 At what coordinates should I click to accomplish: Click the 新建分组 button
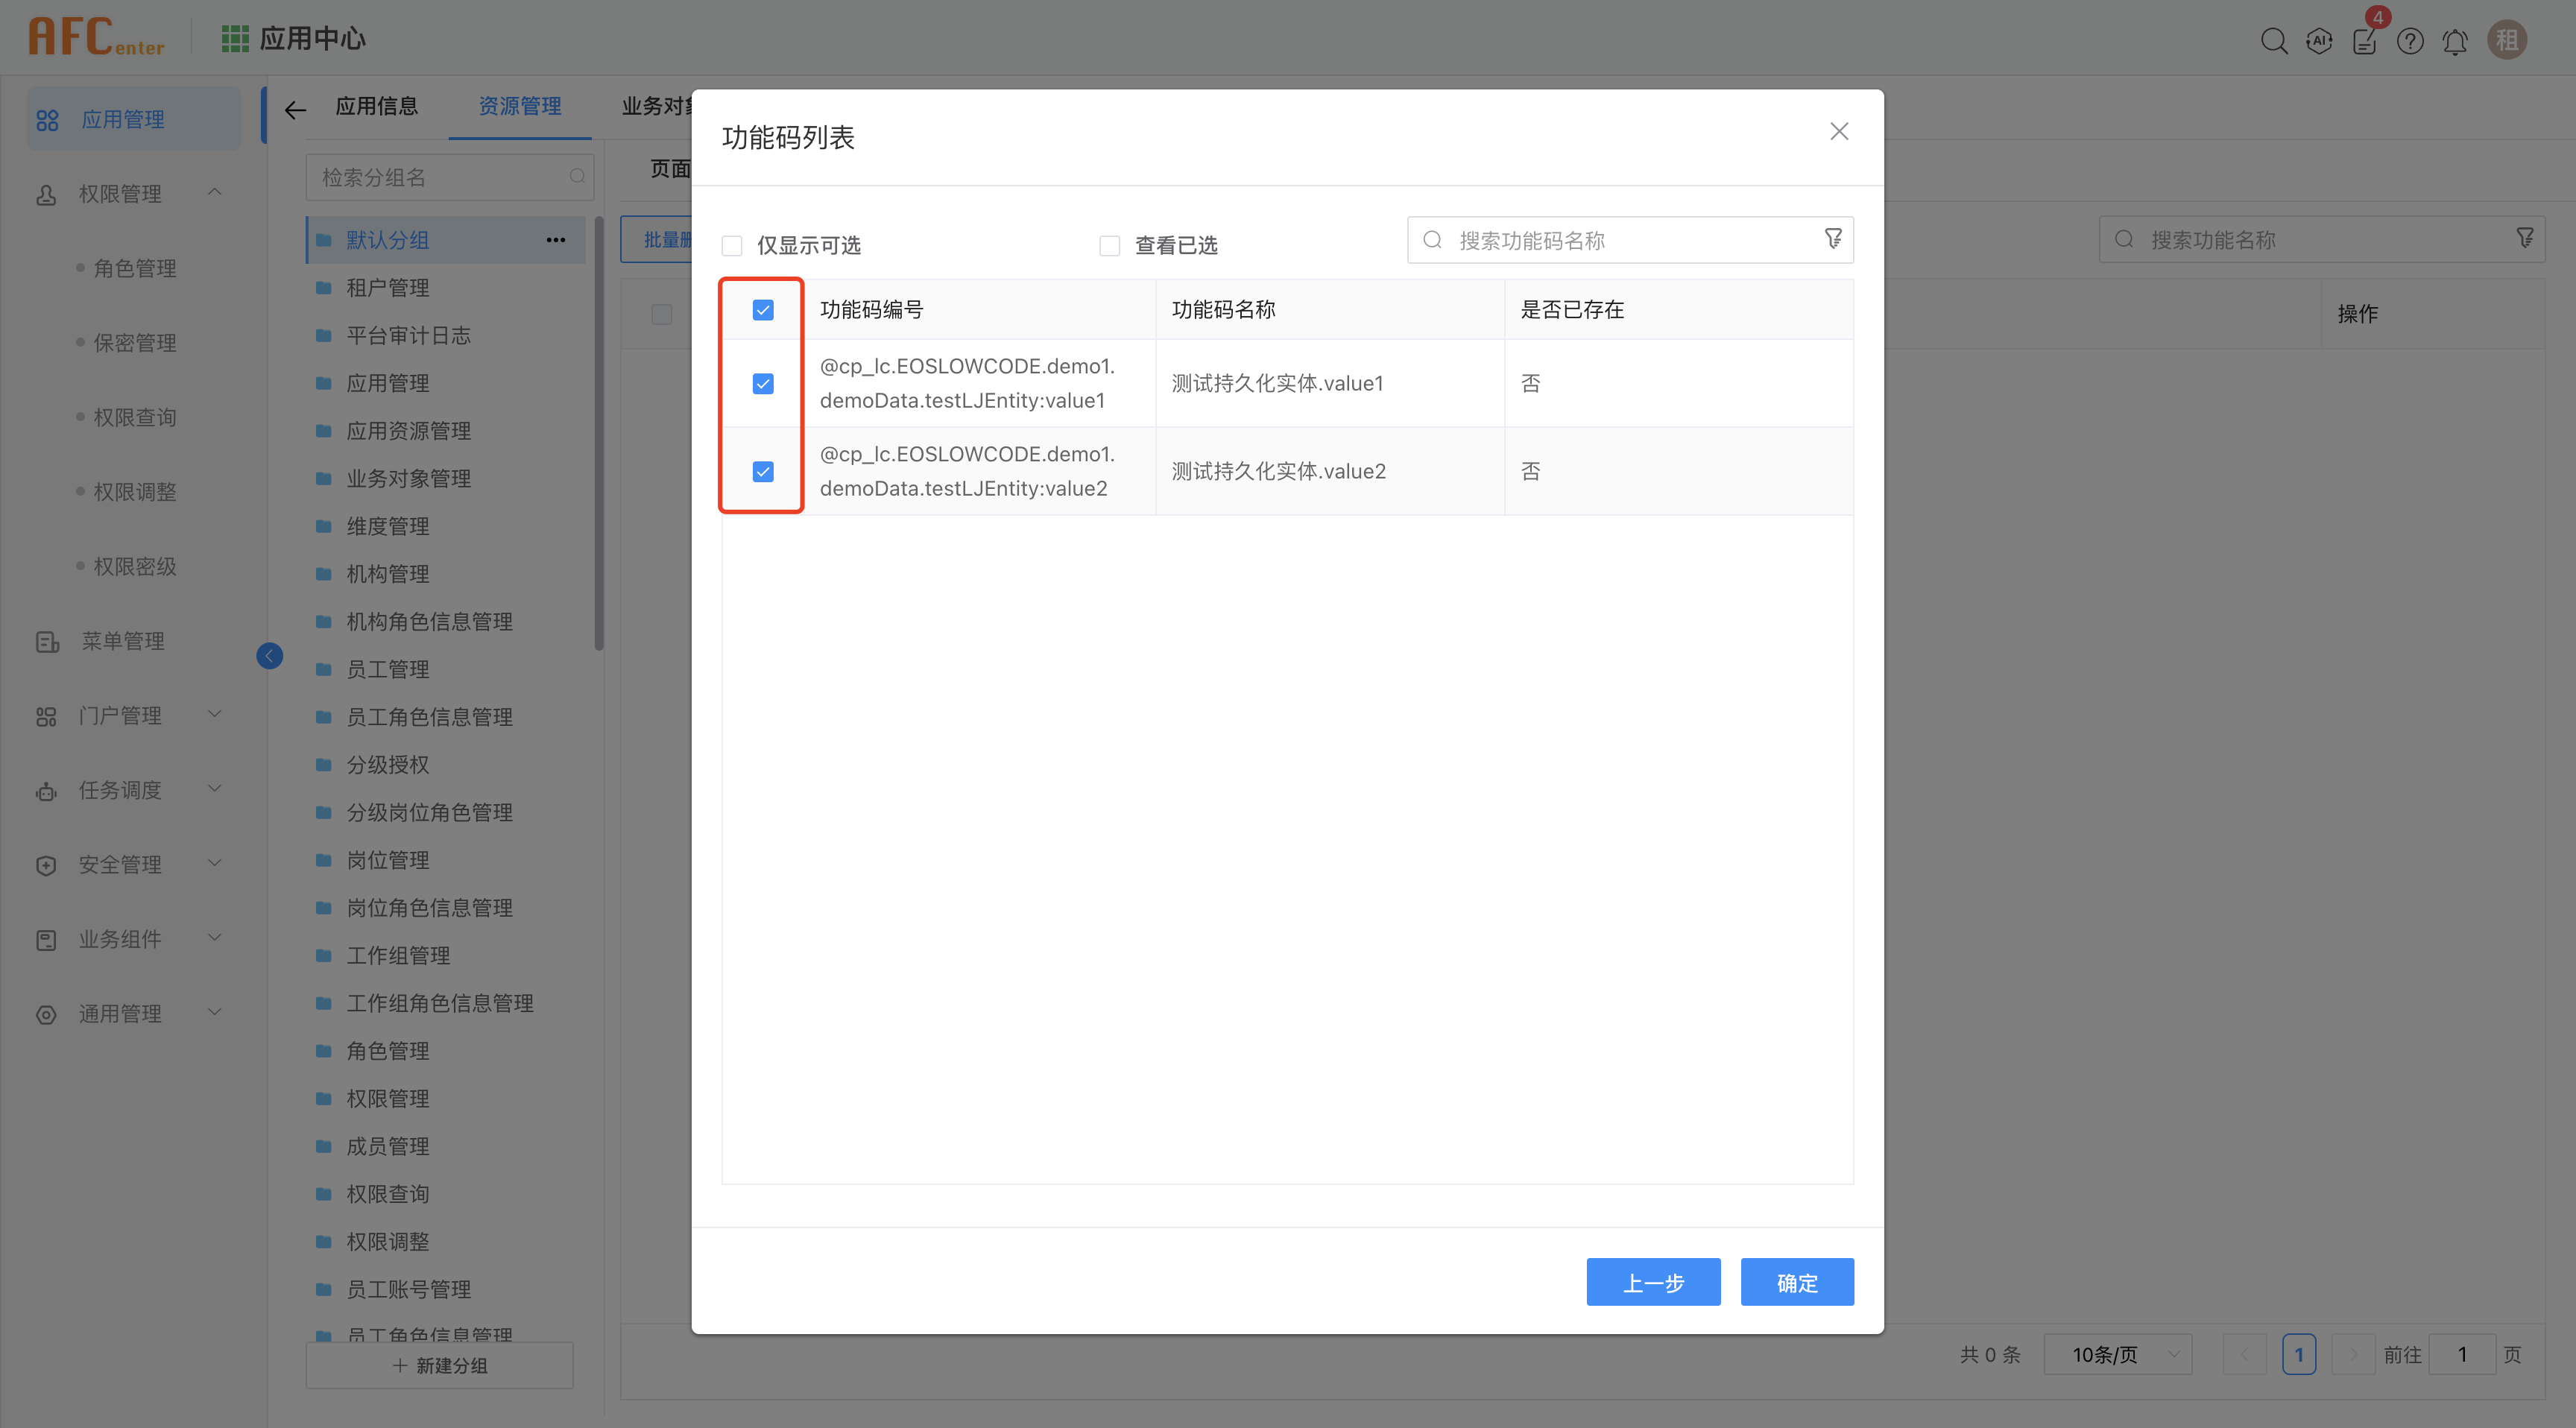coord(439,1365)
